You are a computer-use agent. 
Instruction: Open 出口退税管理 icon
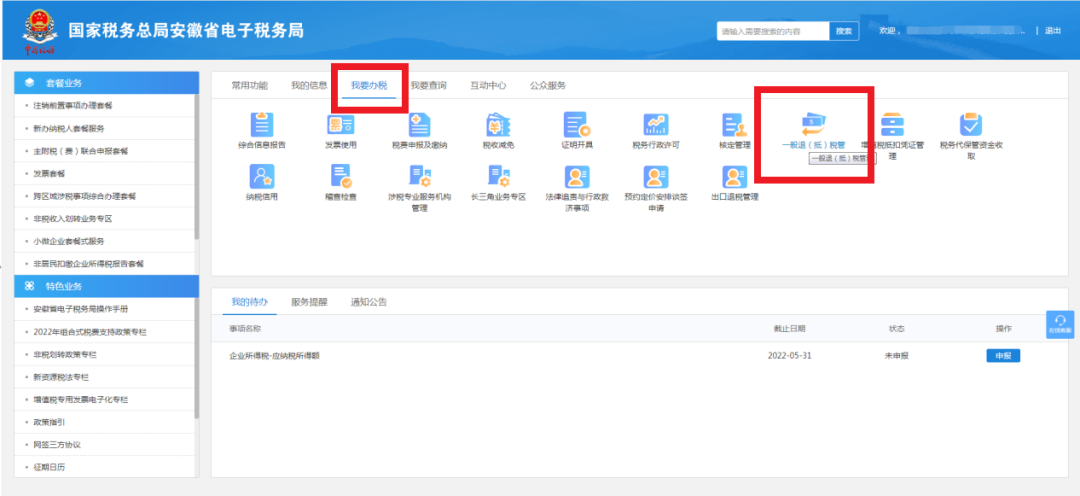tap(734, 176)
